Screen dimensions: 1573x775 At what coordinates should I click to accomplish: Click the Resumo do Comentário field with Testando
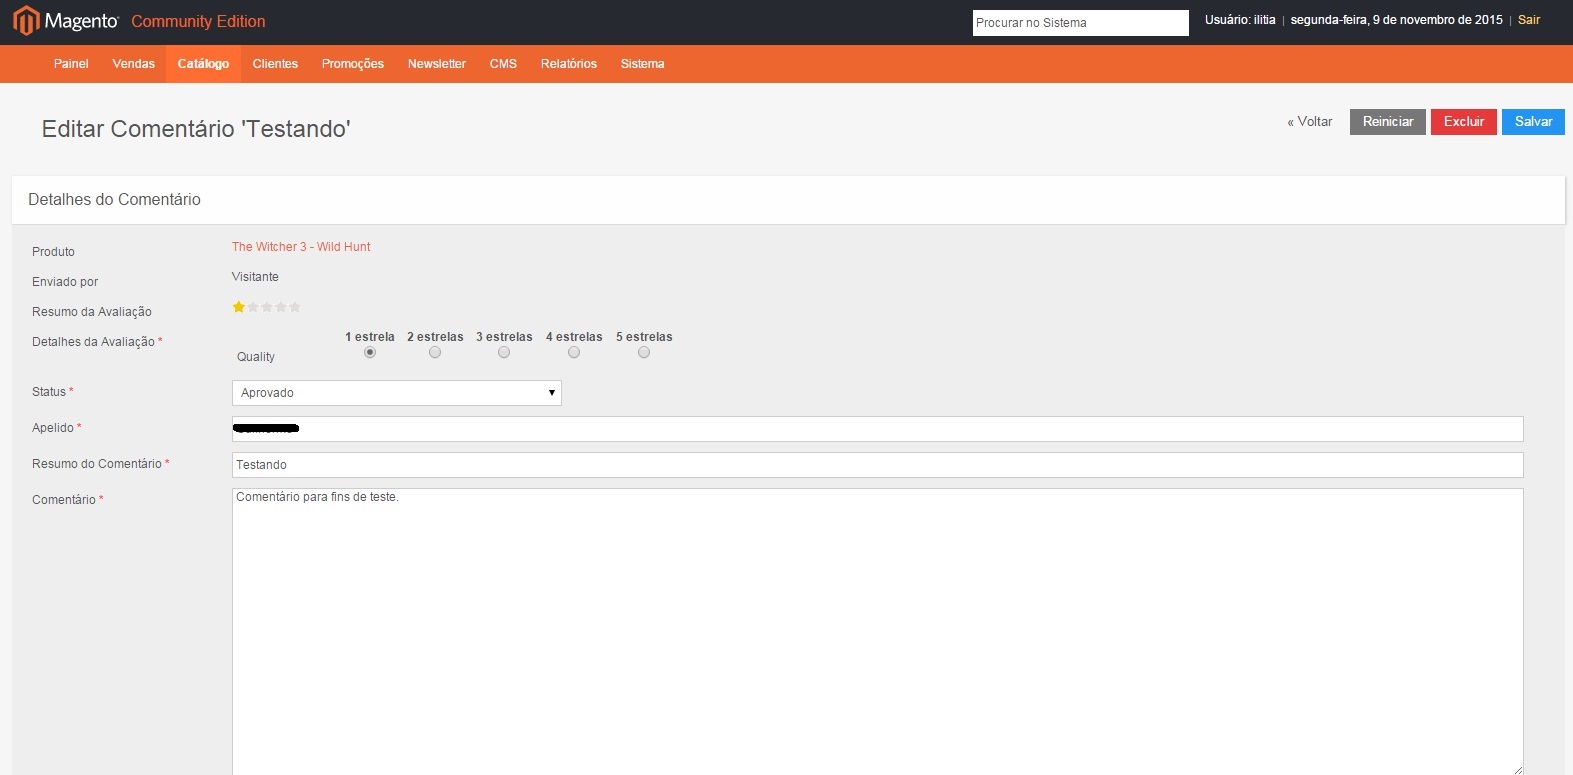pos(877,465)
